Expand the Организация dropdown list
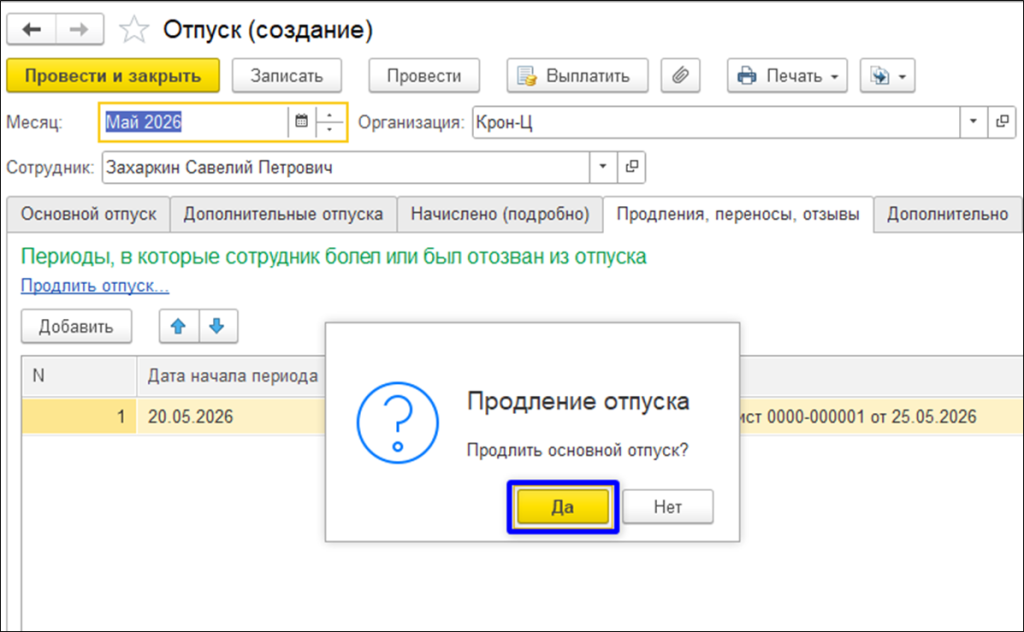This screenshot has width=1024, height=632. (973, 122)
